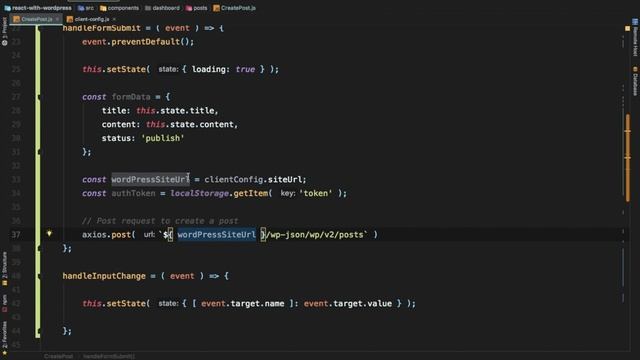The height and width of the screenshot is (360, 640).
Task: Click event.target.value in setState
Action: [x=348, y=304]
